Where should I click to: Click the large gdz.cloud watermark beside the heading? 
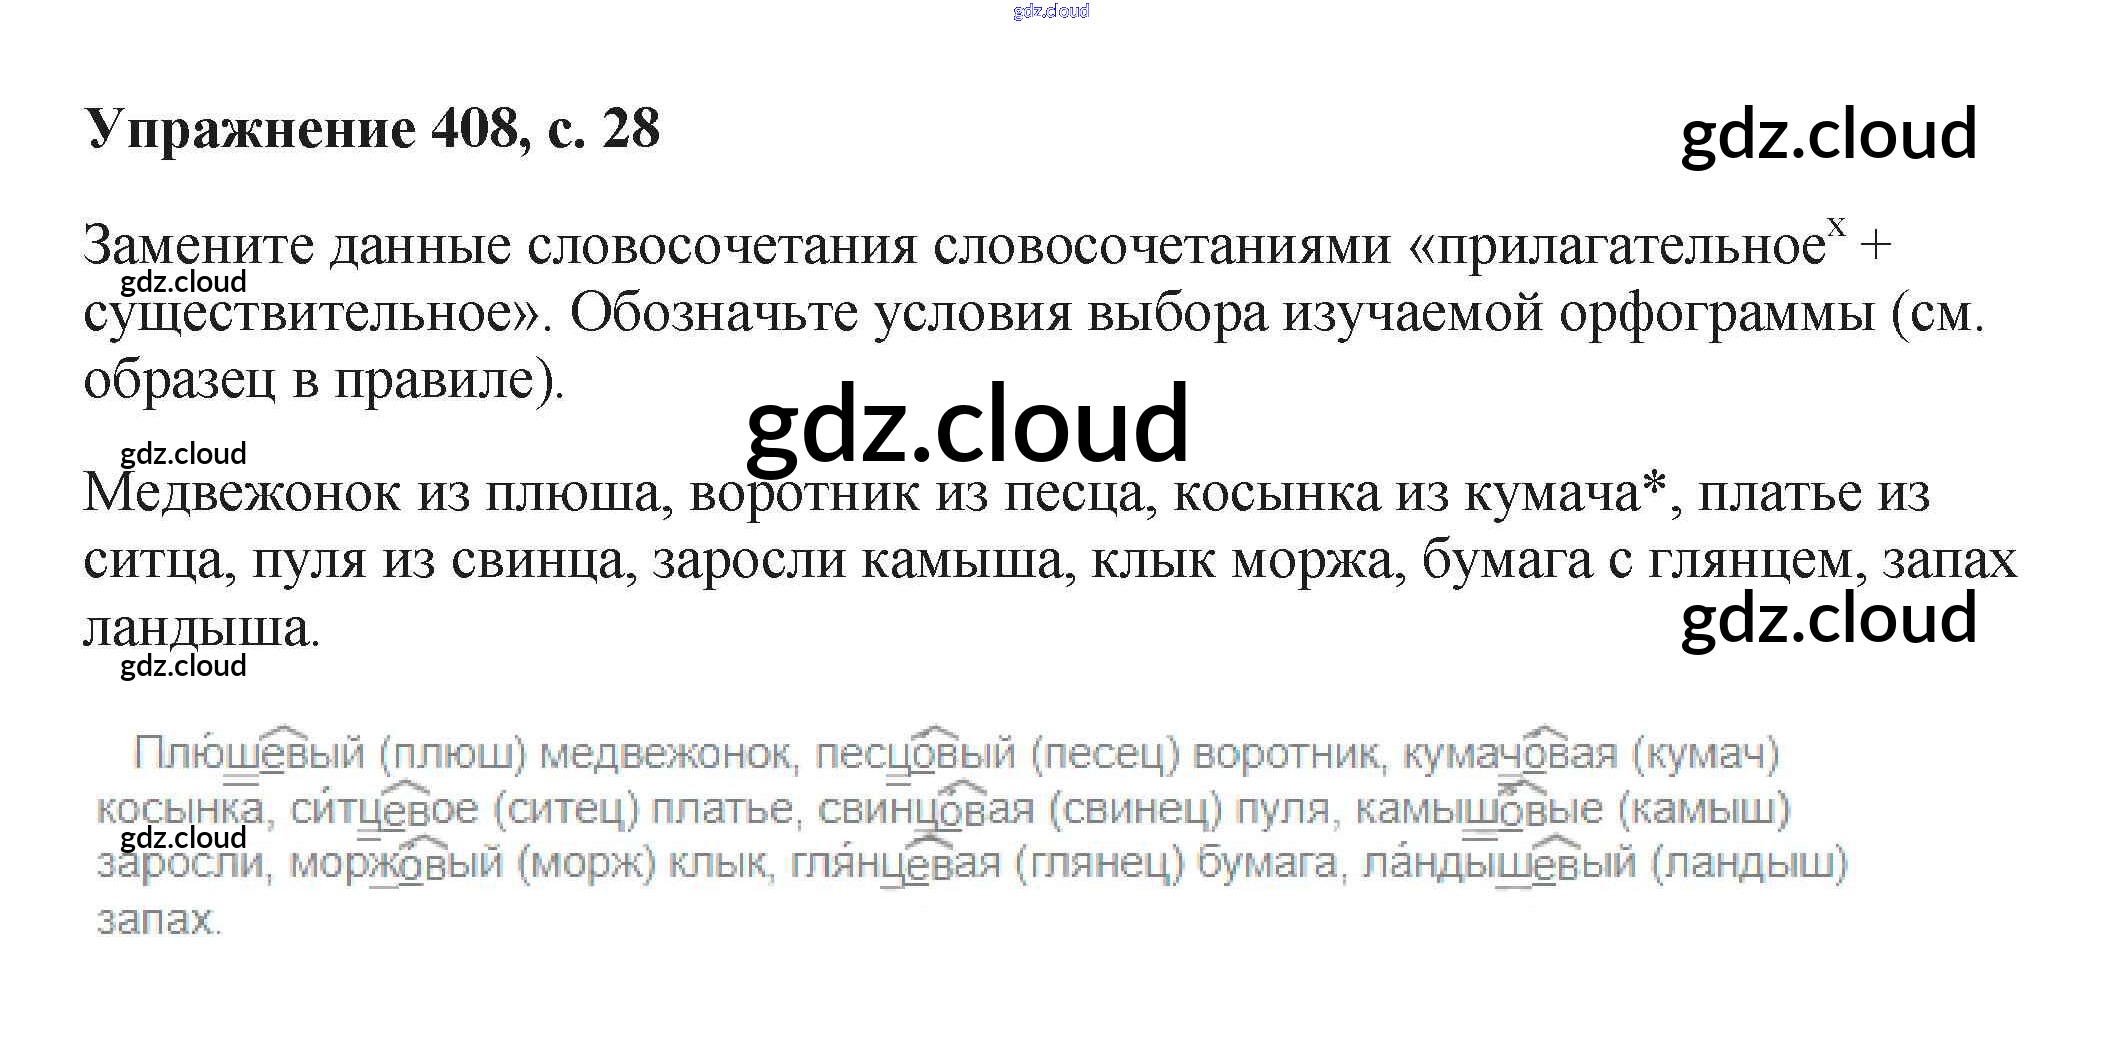click(x=1828, y=134)
